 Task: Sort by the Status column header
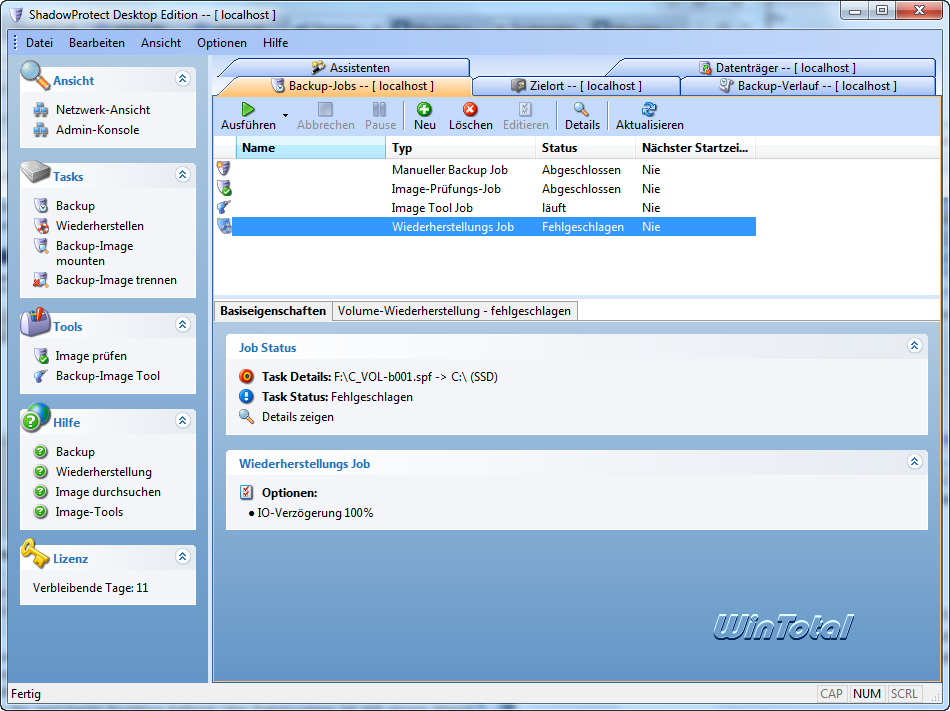585,148
